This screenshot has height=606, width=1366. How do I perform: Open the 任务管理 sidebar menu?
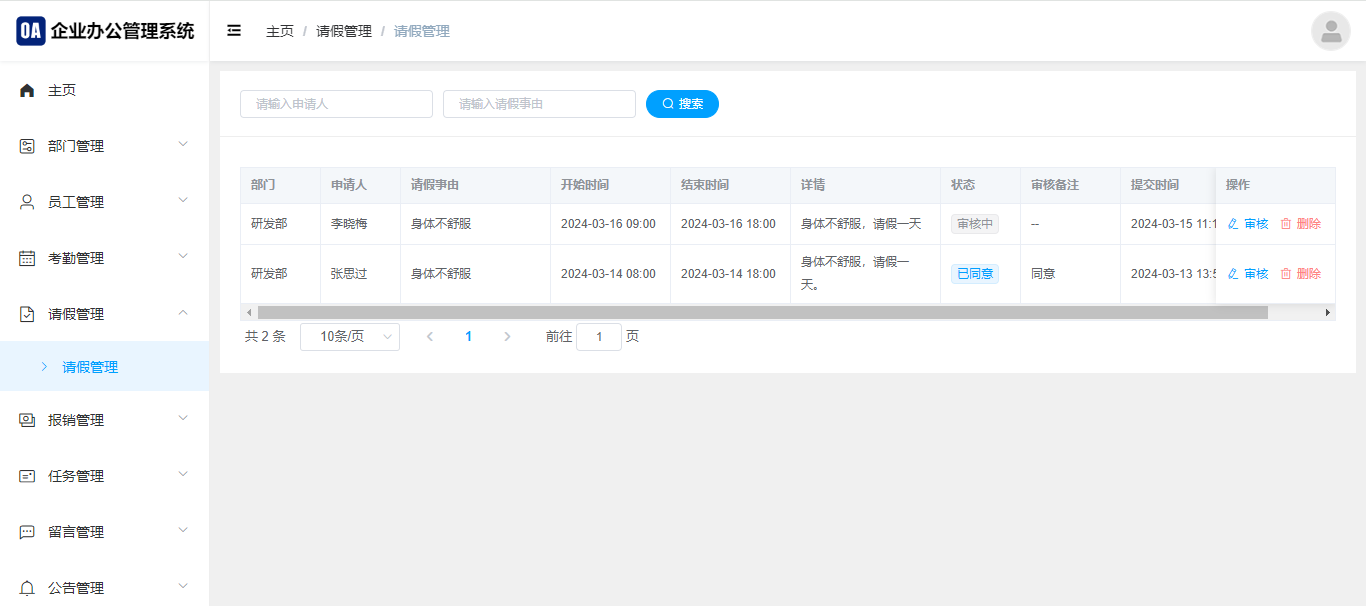(76, 476)
